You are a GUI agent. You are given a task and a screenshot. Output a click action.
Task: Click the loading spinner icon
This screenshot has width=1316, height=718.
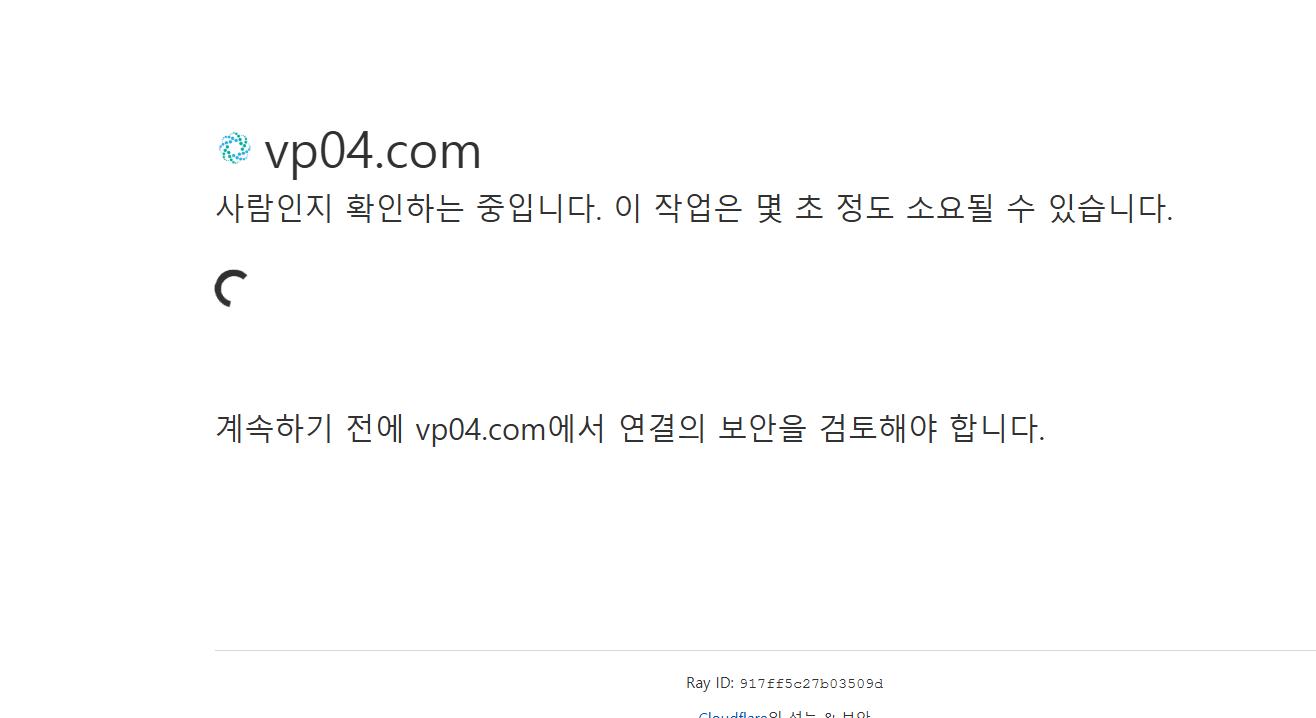[232, 288]
